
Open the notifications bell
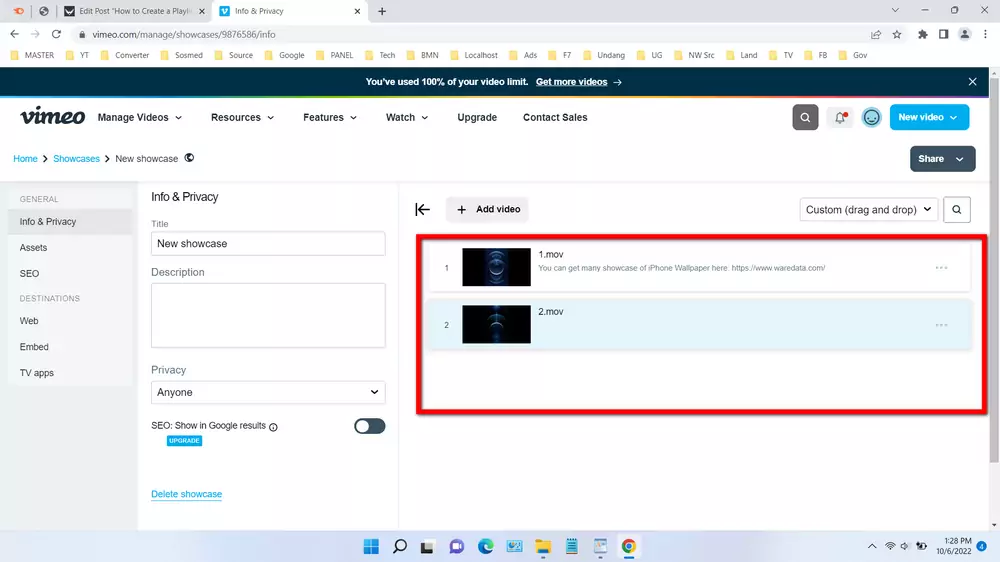[840, 117]
